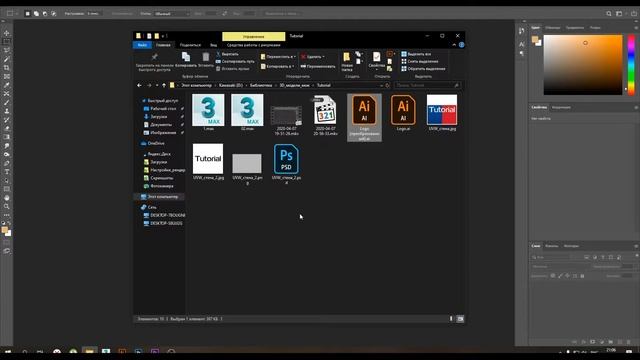Select the Eraser tool
This screenshot has width=640, height=360.
pyautogui.click(x=7, y=128)
